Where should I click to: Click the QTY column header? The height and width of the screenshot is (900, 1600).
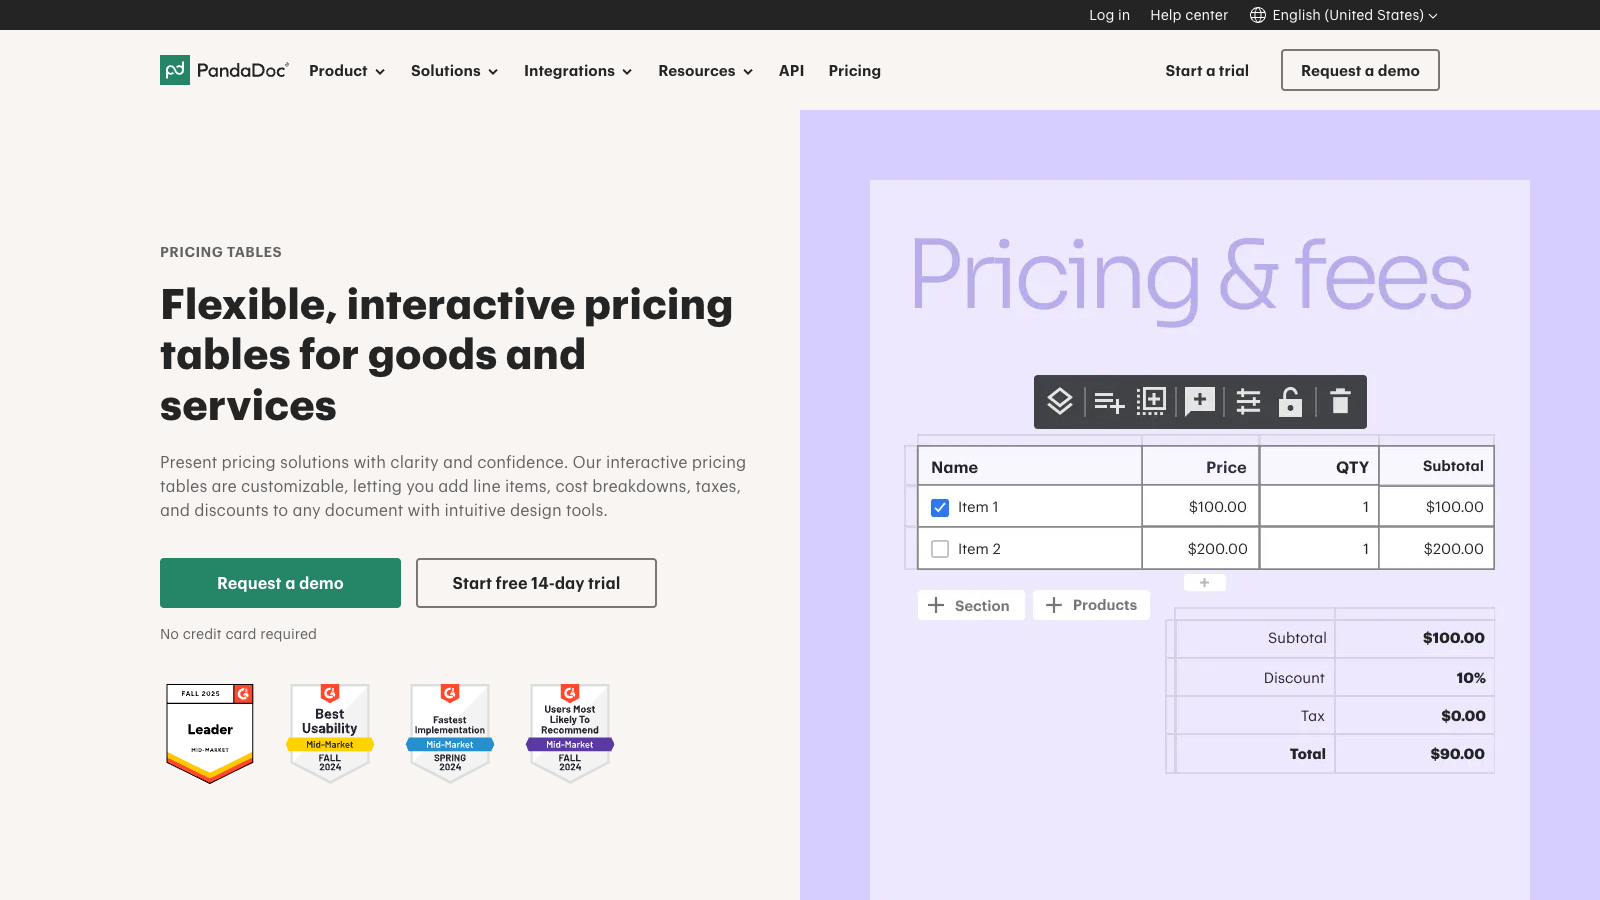[1319, 467]
